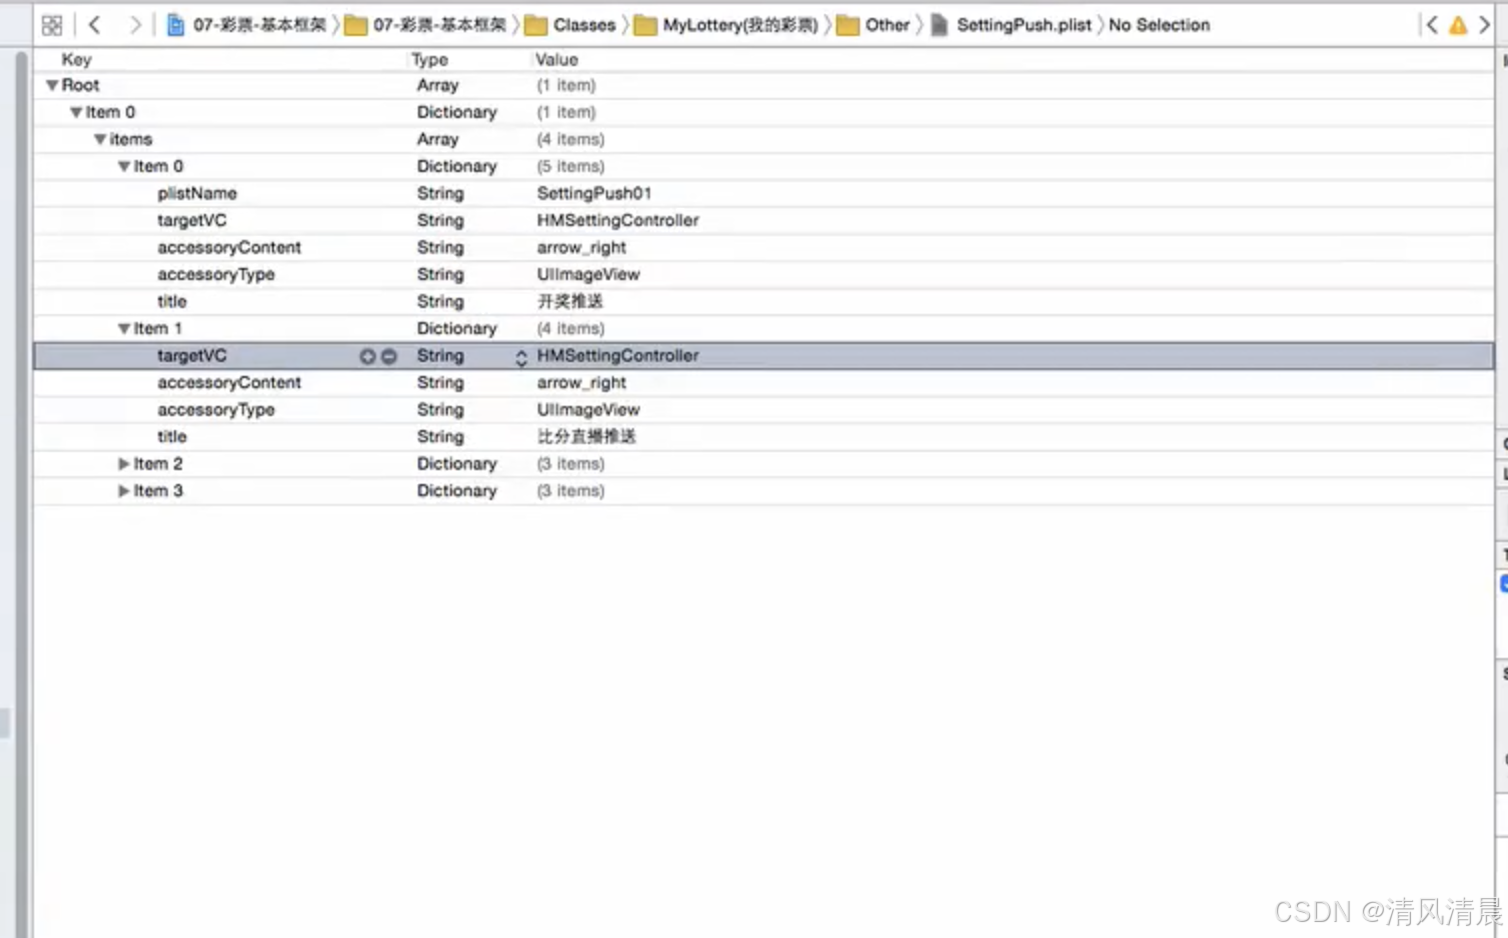Viewport: 1508px width, 938px height.
Task: Click the Key column header
Action: coord(76,60)
